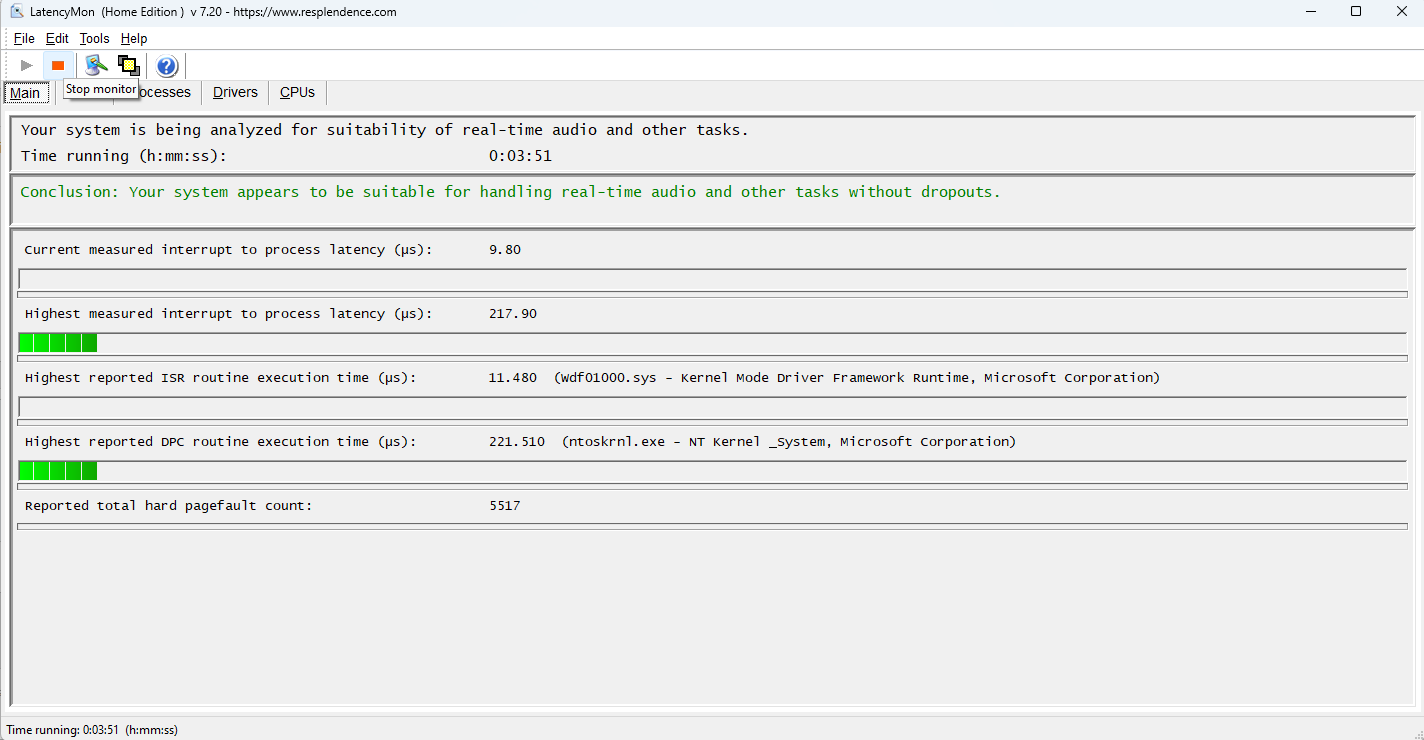This screenshot has height=740, width=1424.
Task: Click the ntoskrnl.exe DPC driver text
Action: point(789,442)
